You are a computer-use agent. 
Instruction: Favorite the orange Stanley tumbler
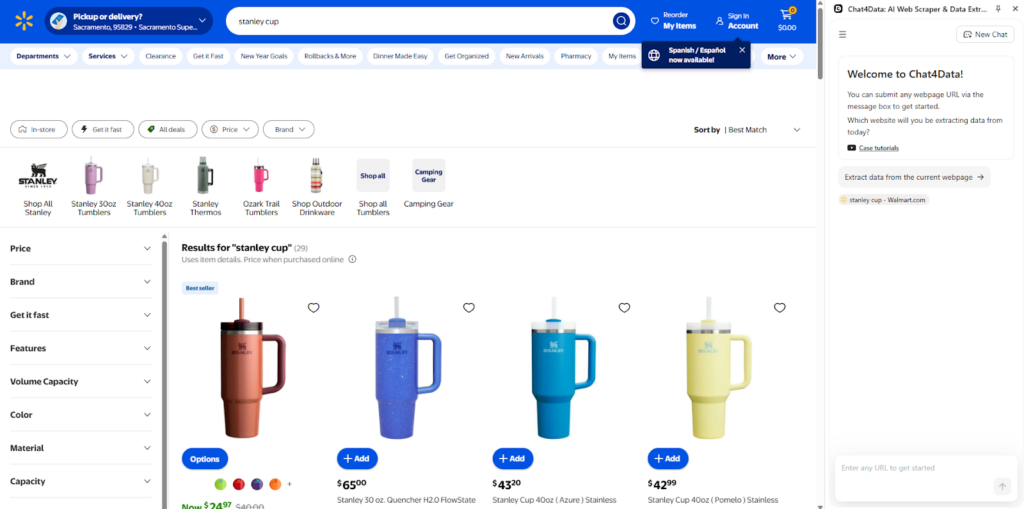tap(313, 308)
